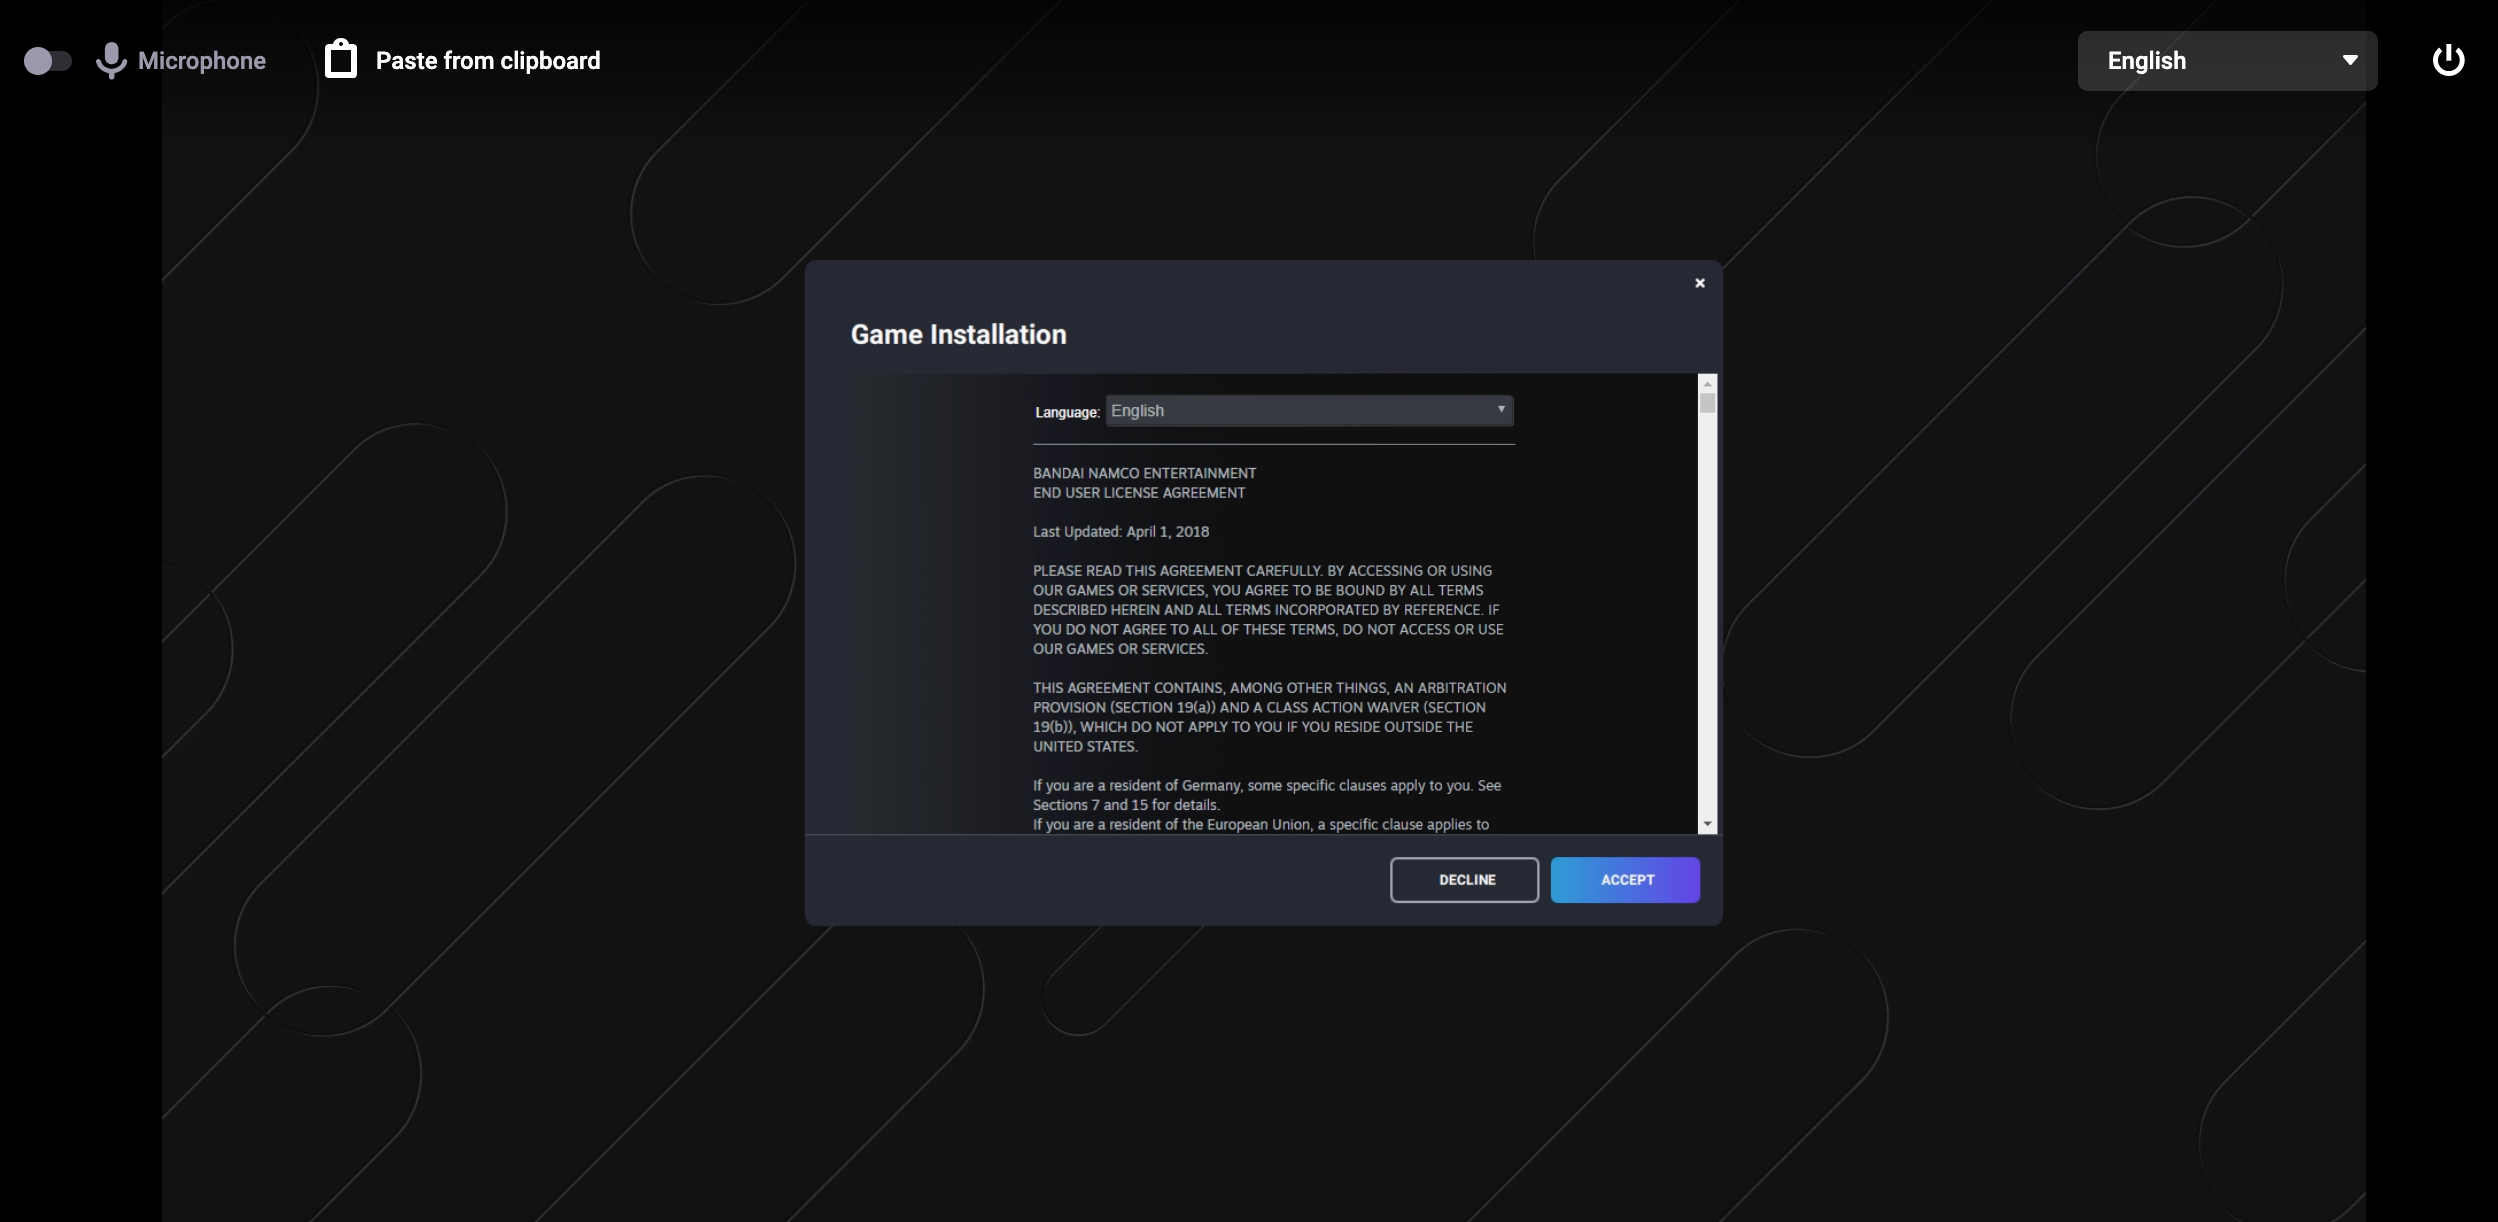Click 'BANDAI NAMCO ENTERTAINMENT' text
Image resolution: width=2498 pixels, height=1222 pixels.
1144,473
